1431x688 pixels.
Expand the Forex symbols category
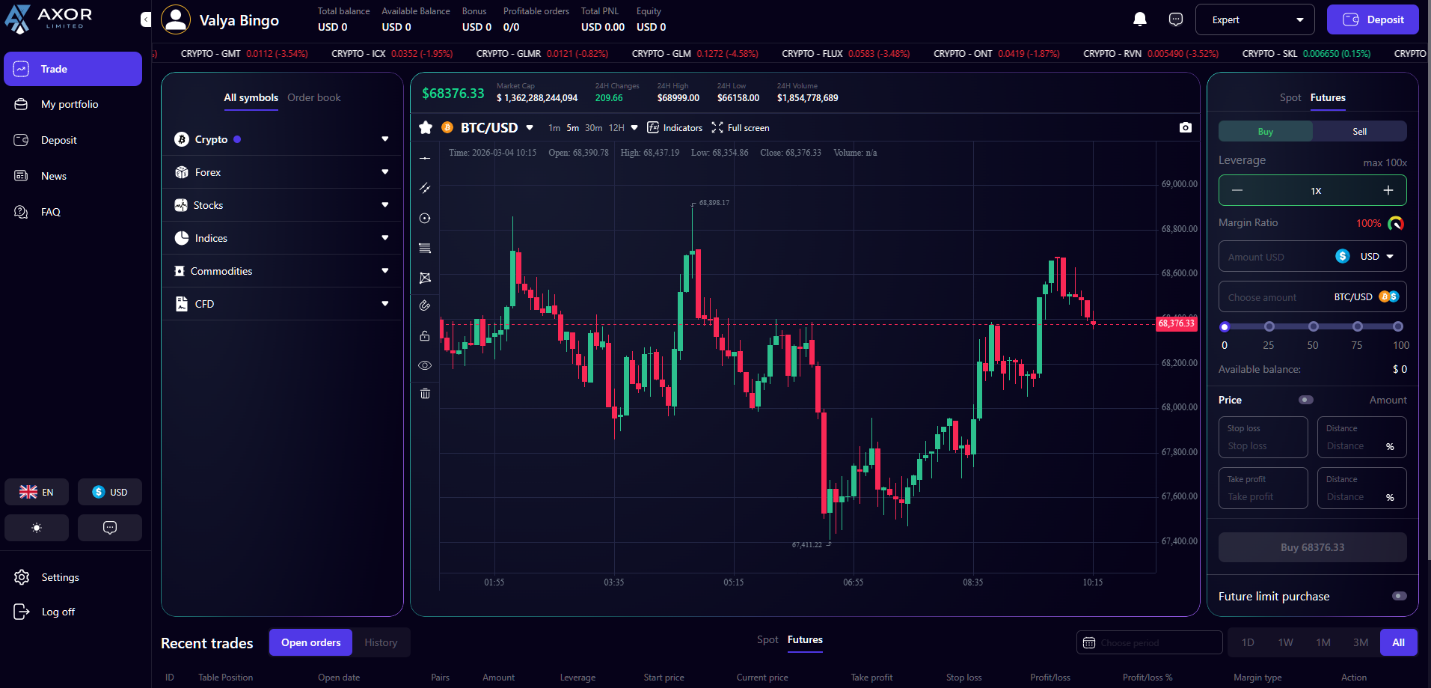[281, 172]
